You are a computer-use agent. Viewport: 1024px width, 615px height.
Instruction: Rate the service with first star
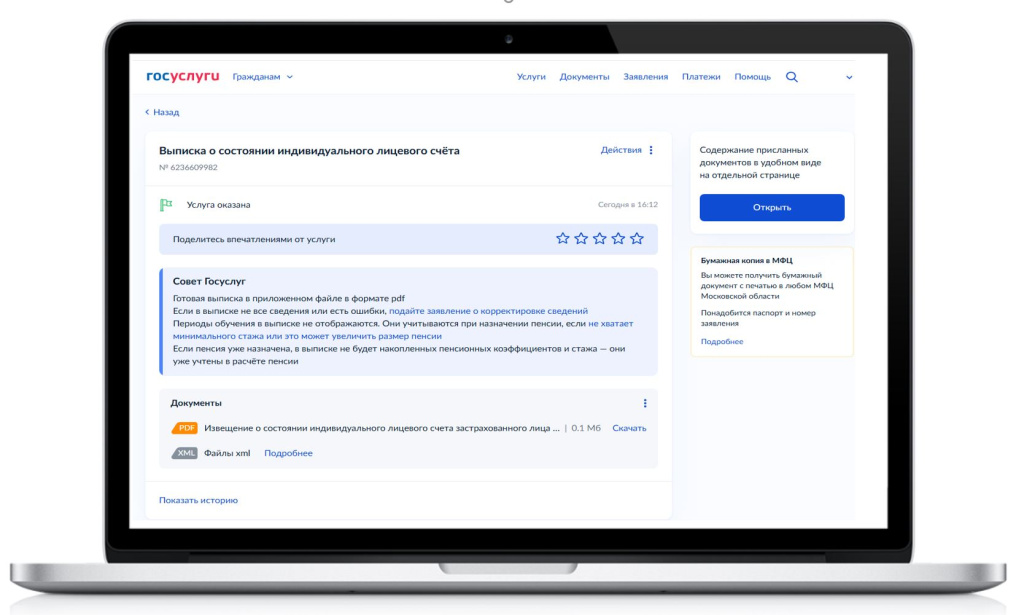tap(562, 239)
